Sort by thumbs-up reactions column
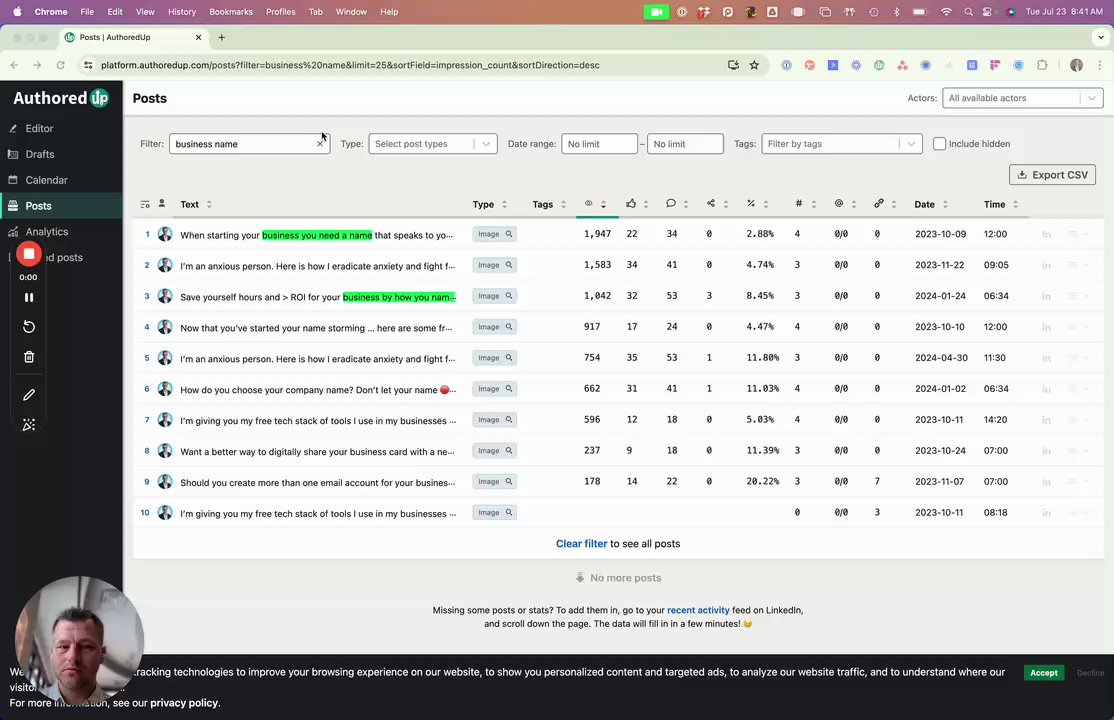 [637, 204]
